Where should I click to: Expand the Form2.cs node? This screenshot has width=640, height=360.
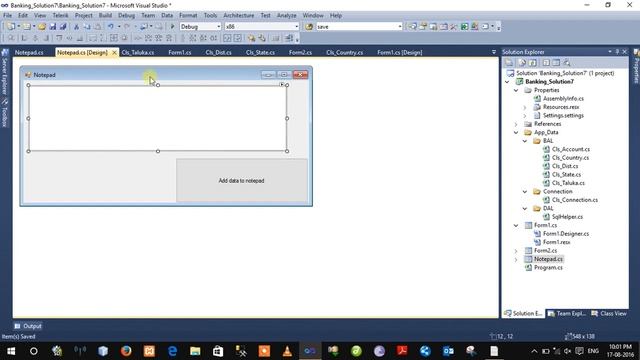pos(516,251)
